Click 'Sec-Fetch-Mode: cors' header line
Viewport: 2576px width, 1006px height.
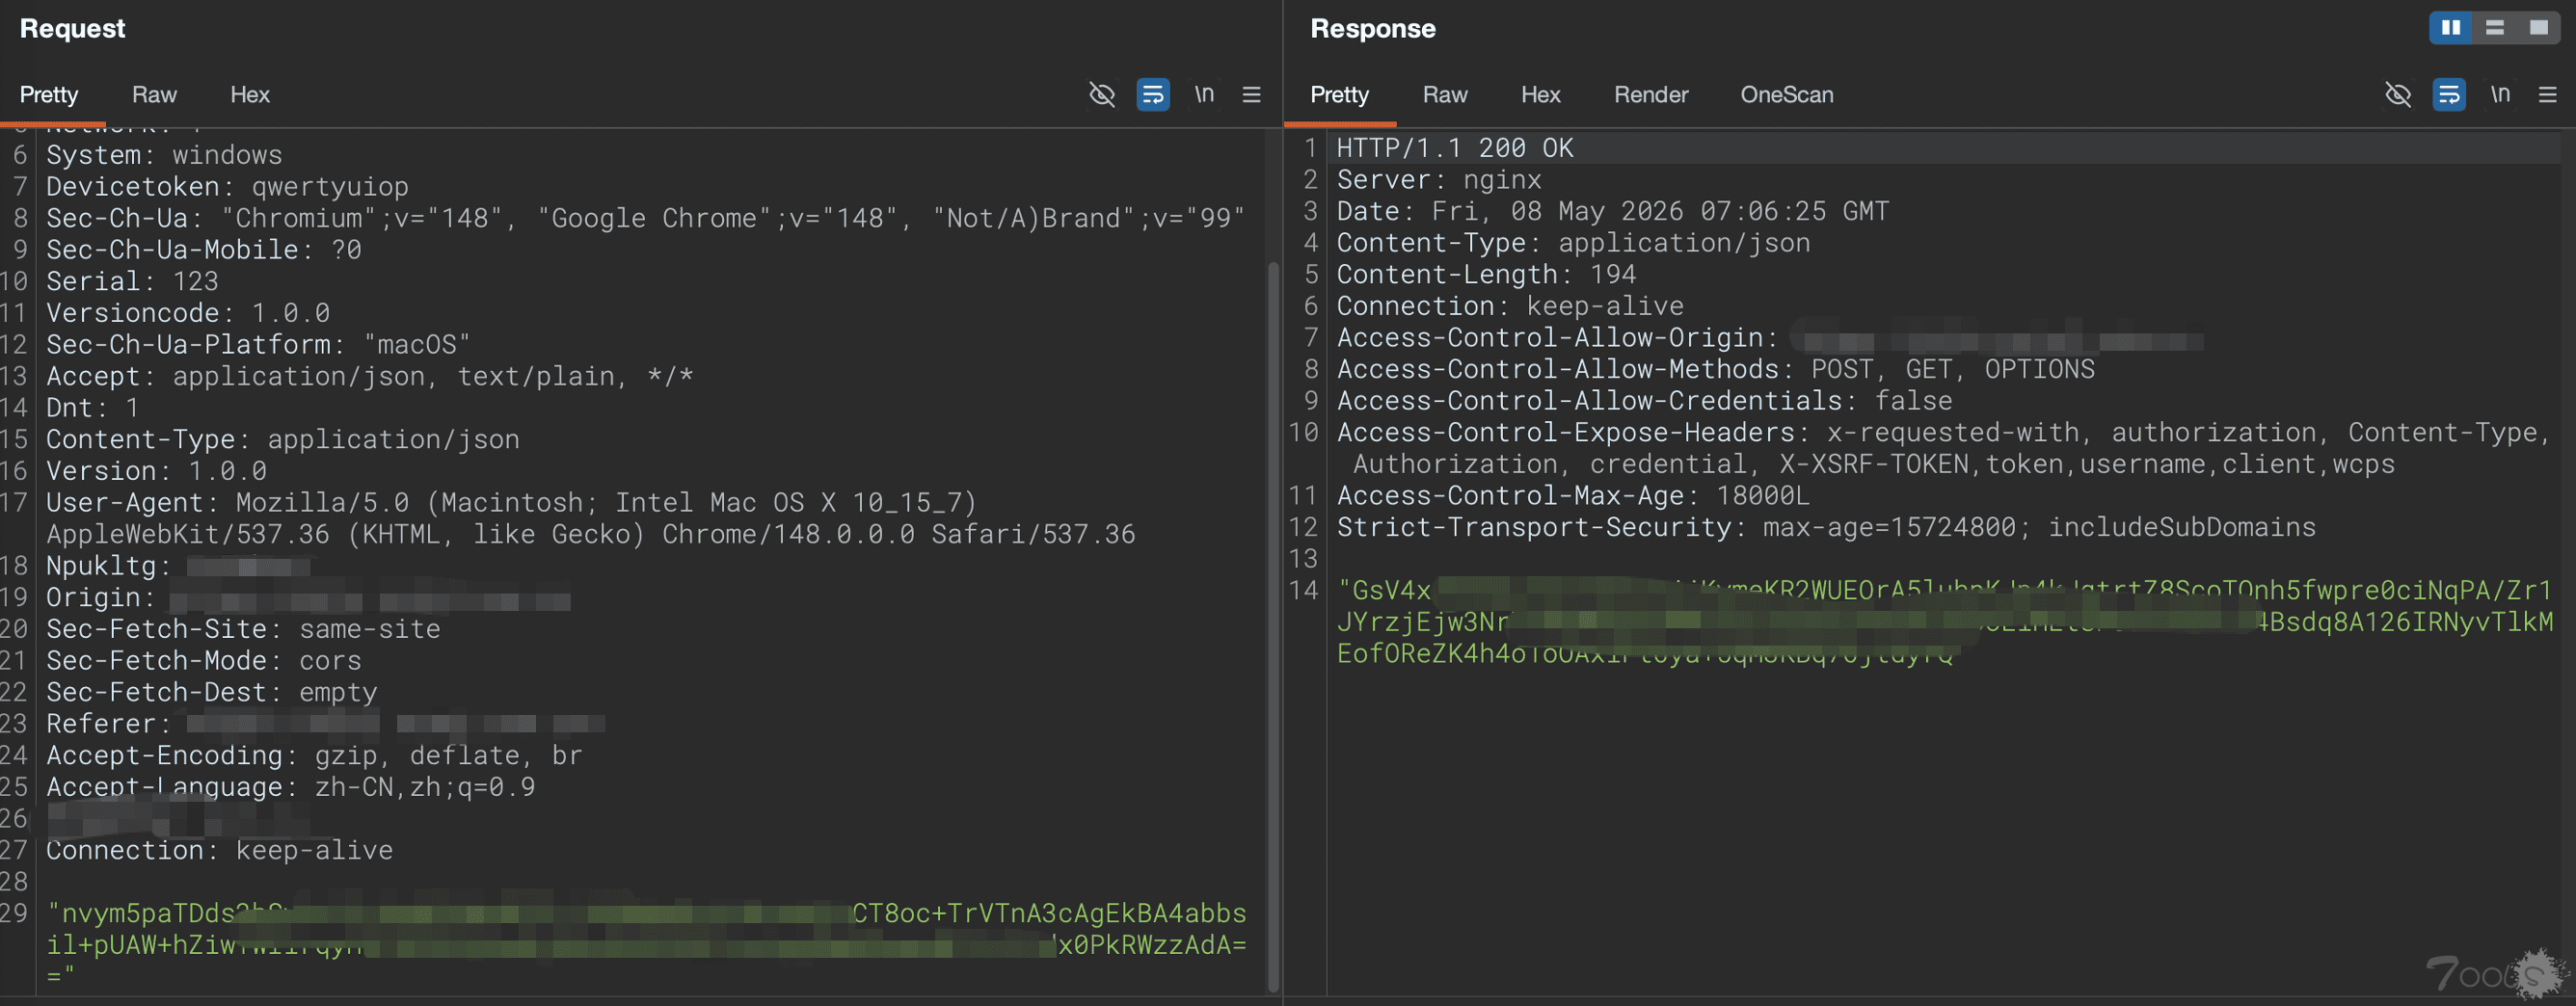pyautogui.click(x=204, y=661)
